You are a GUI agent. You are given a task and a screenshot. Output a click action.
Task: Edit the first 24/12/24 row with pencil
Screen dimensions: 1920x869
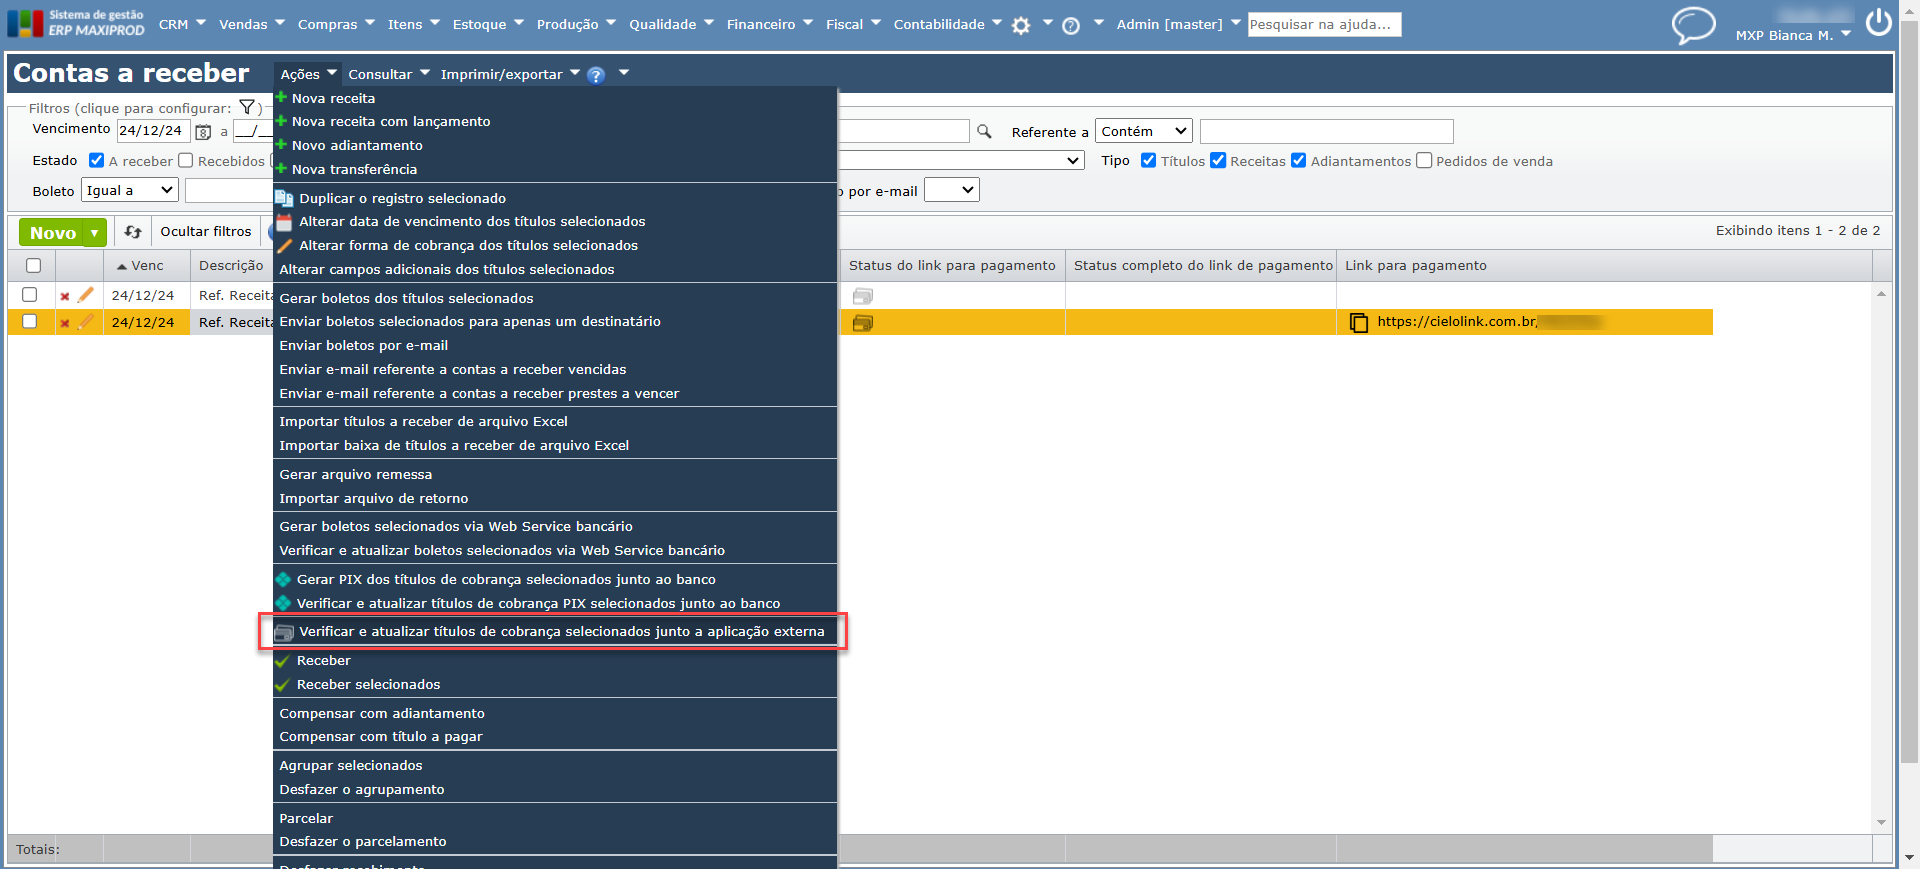(x=86, y=295)
